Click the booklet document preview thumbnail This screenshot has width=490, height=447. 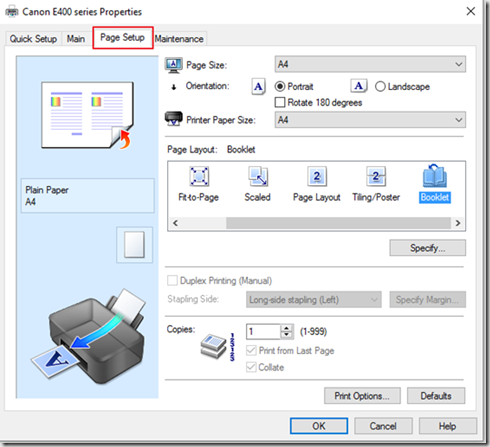coord(88,115)
